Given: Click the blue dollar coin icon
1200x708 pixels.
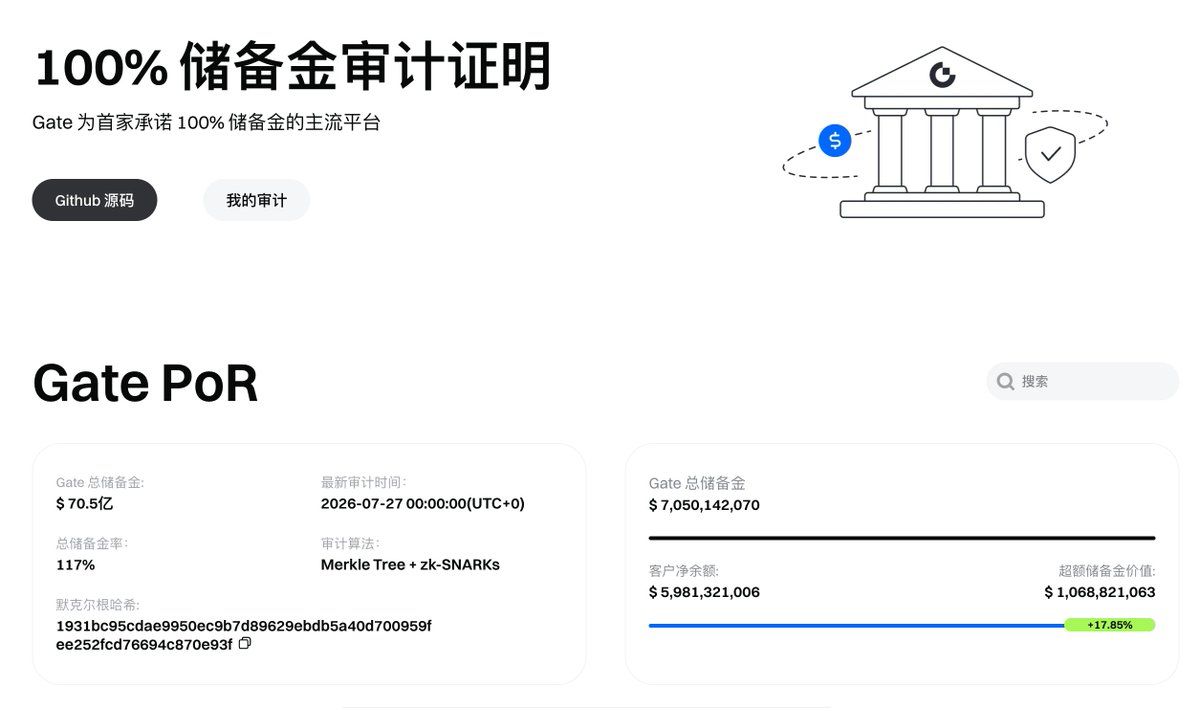Looking at the screenshot, I should [835, 140].
